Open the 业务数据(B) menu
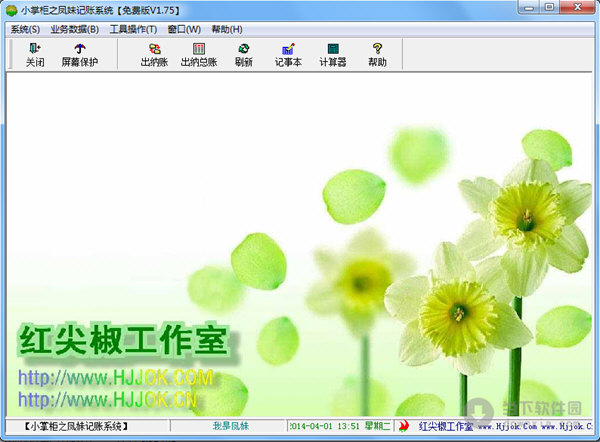The height and width of the screenshot is (442, 600). [75, 29]
